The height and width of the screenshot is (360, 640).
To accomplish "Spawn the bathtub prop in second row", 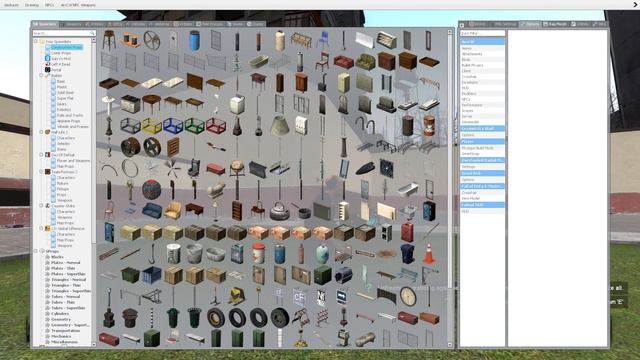I will pos(258,62).
